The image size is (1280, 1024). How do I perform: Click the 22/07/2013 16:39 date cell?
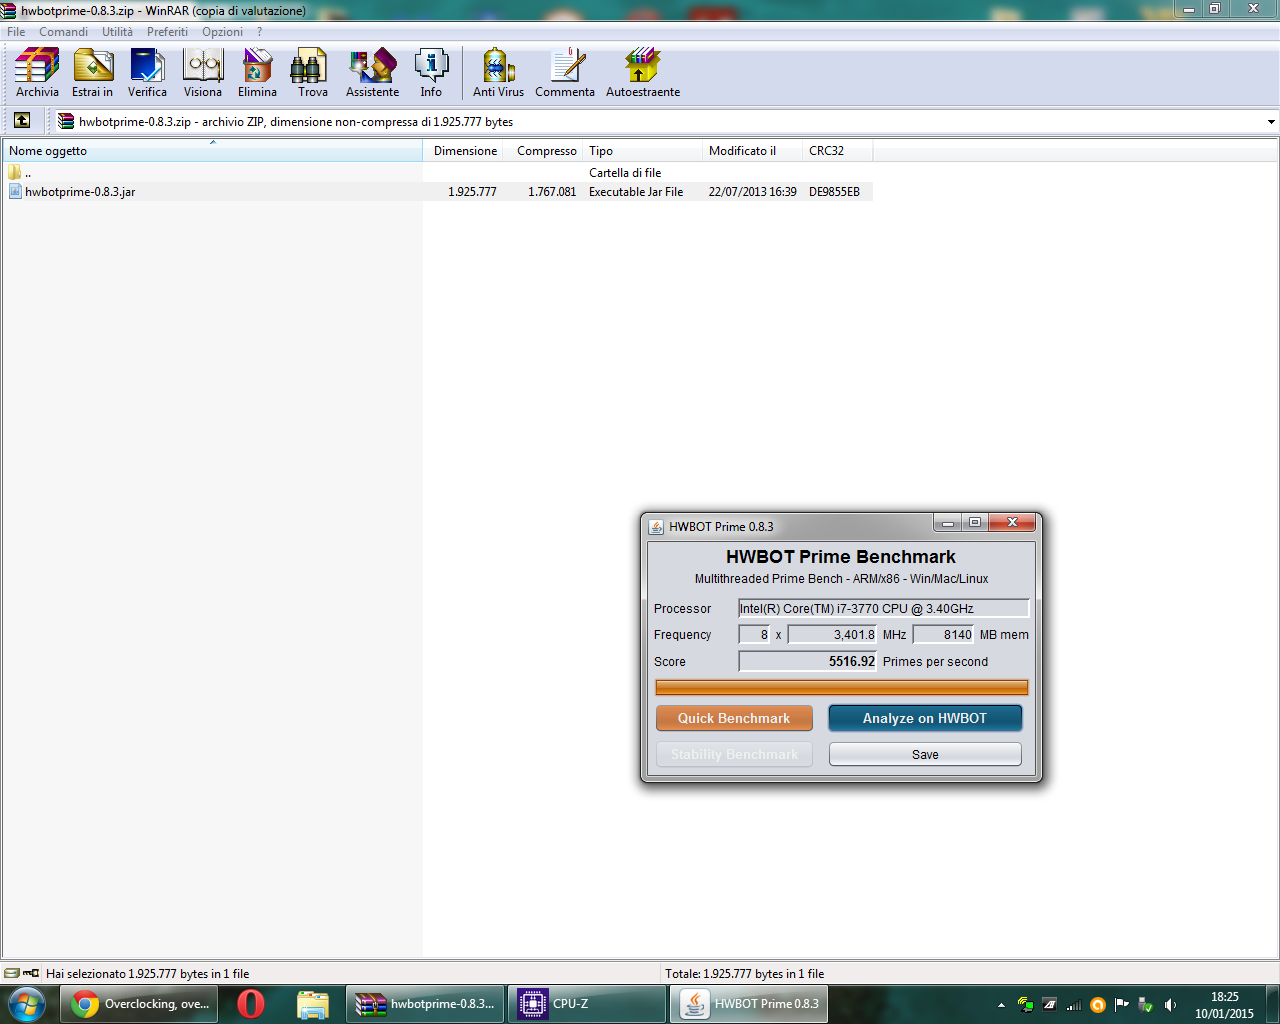(x=753, y=192)
